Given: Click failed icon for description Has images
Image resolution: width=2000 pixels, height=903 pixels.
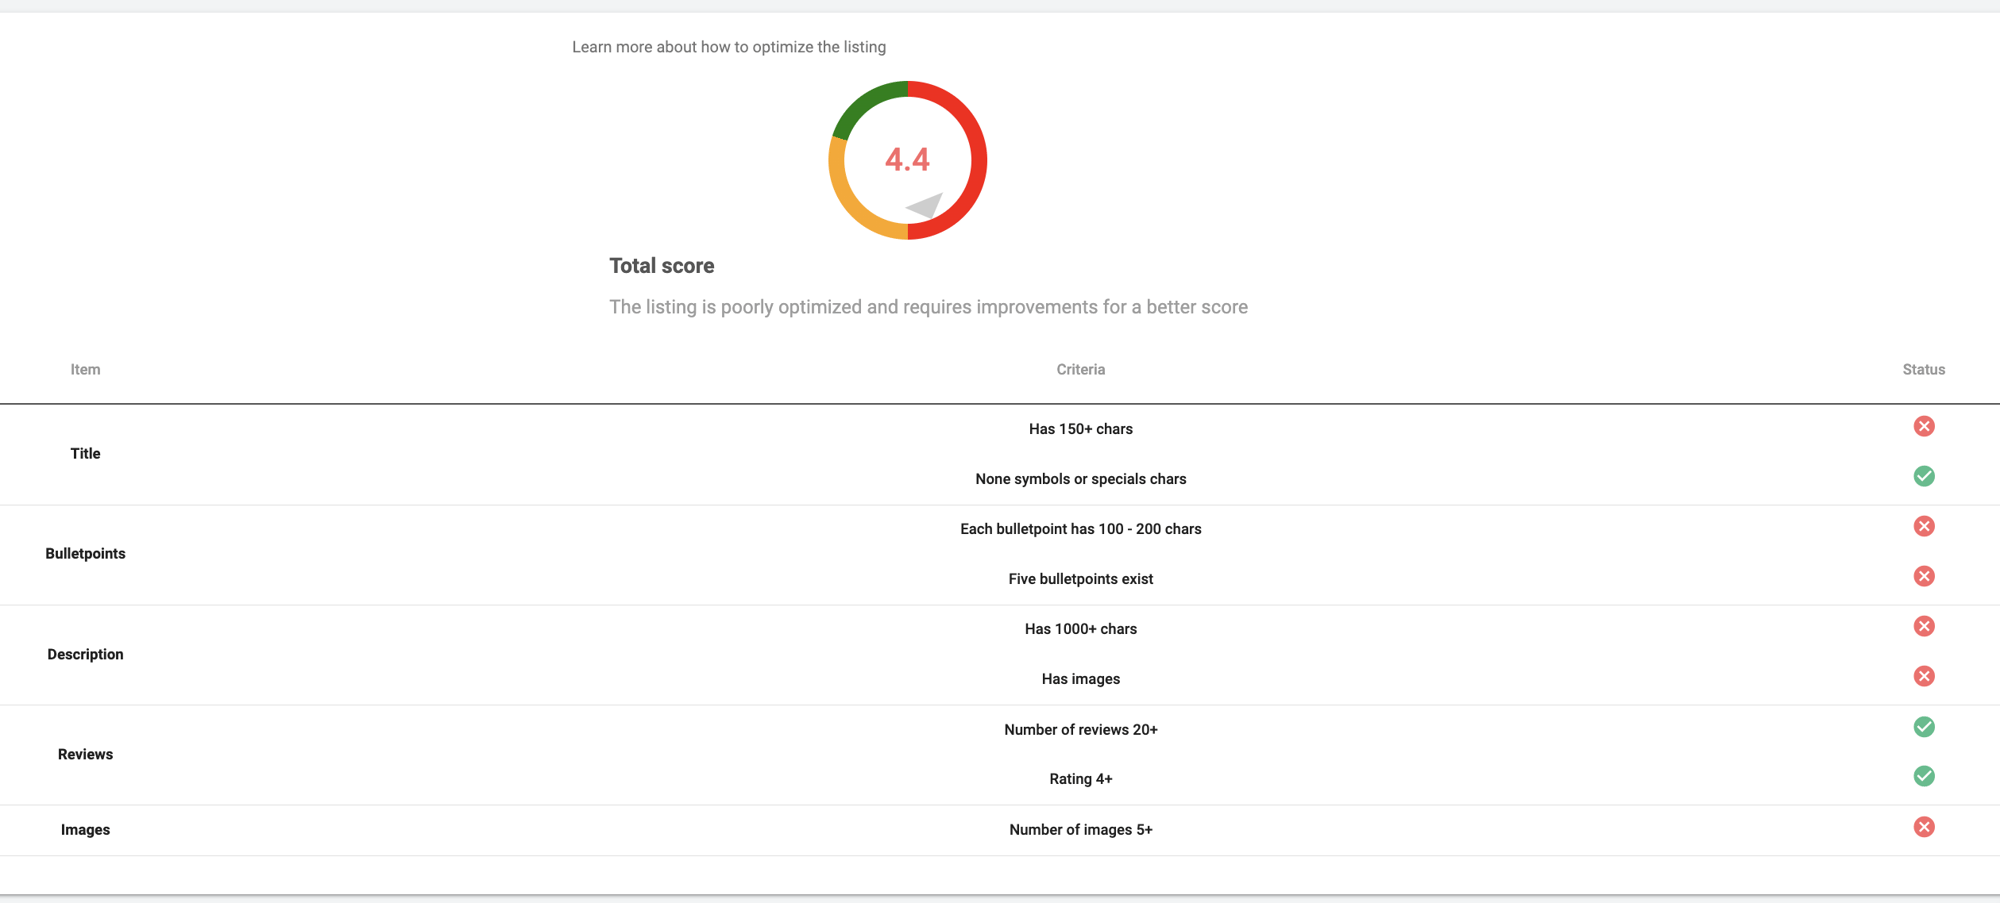Looking at the screenshot, I should click(x=1923, y=676).
